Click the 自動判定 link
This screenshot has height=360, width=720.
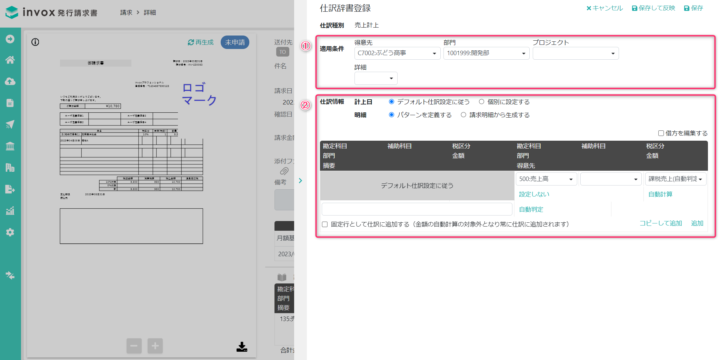(x=531, y=209)
